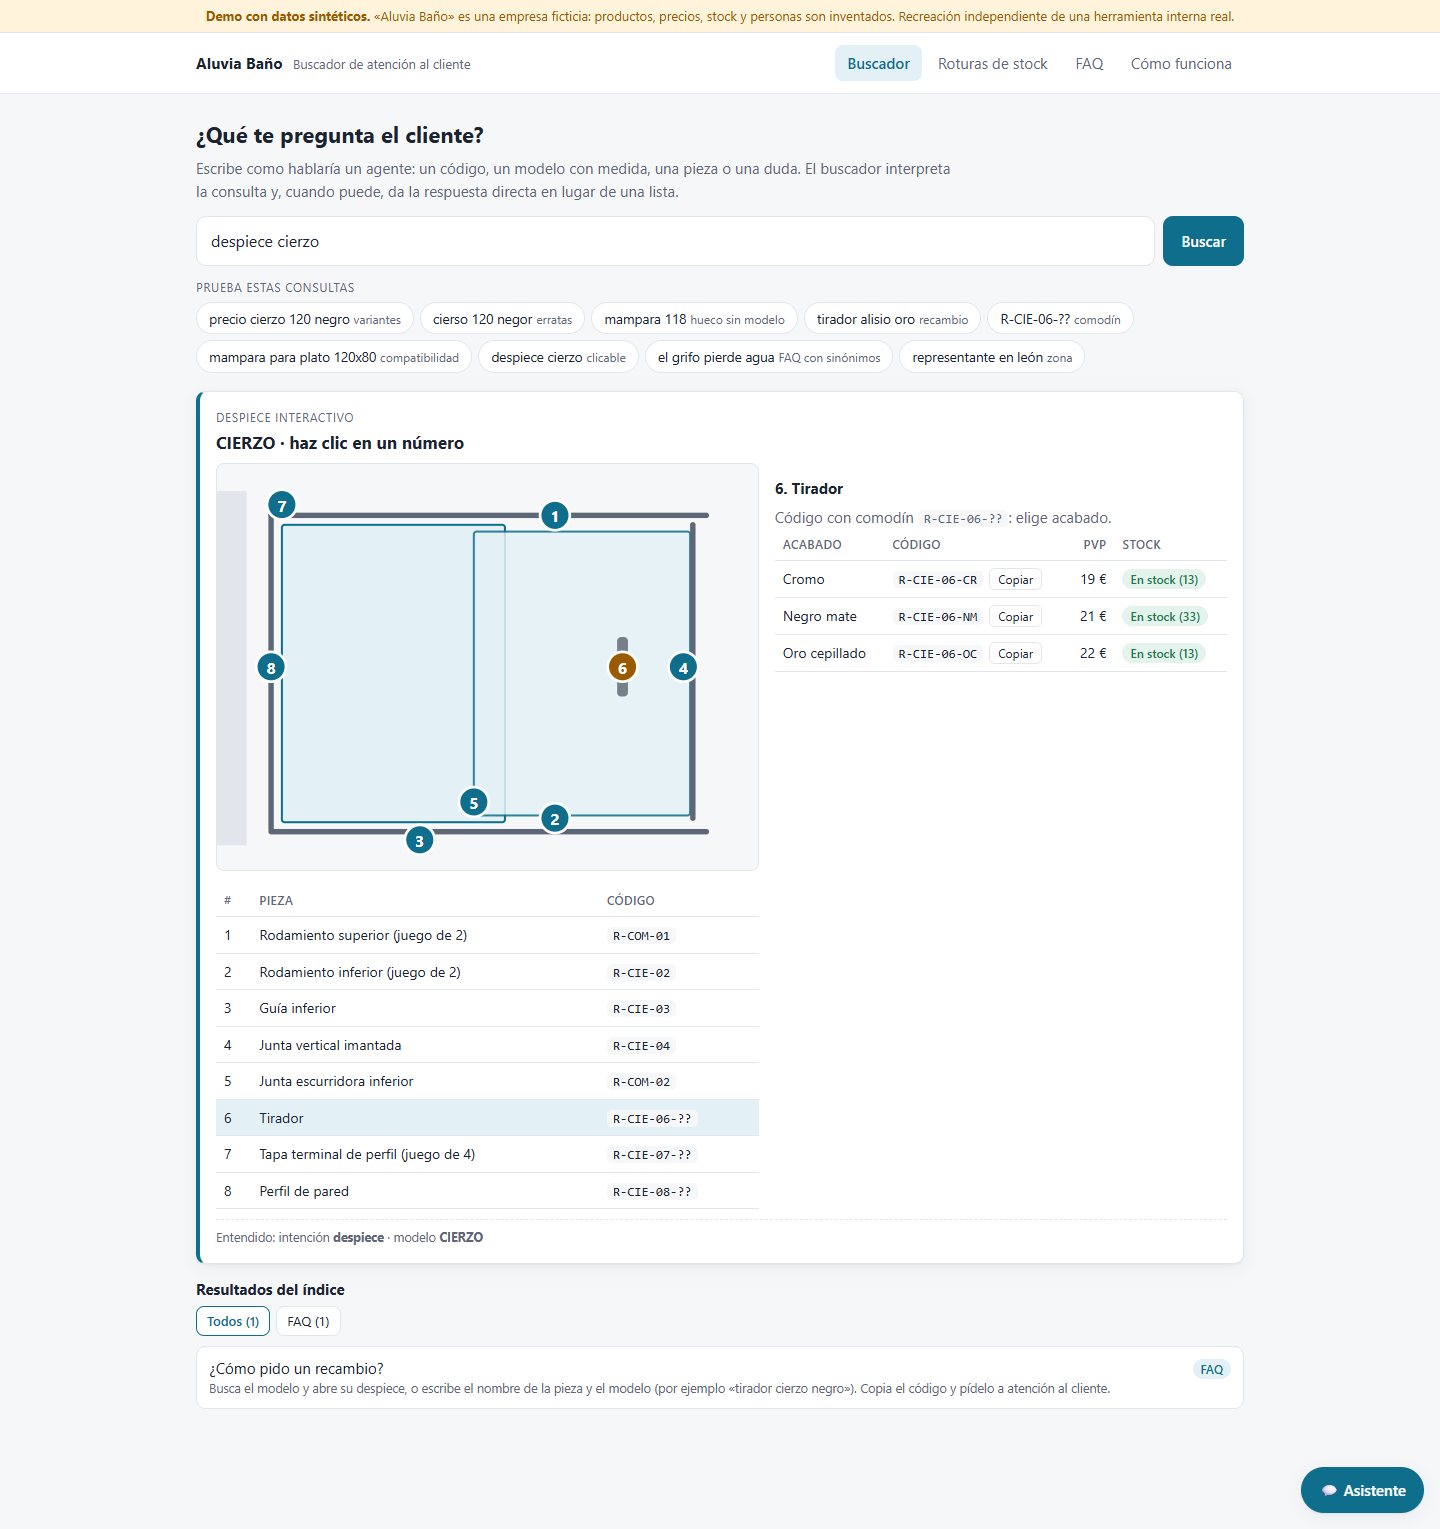Open the Cómo funciona page
Viewport: 1440px width, 1529px height.
pos(1181,63)
